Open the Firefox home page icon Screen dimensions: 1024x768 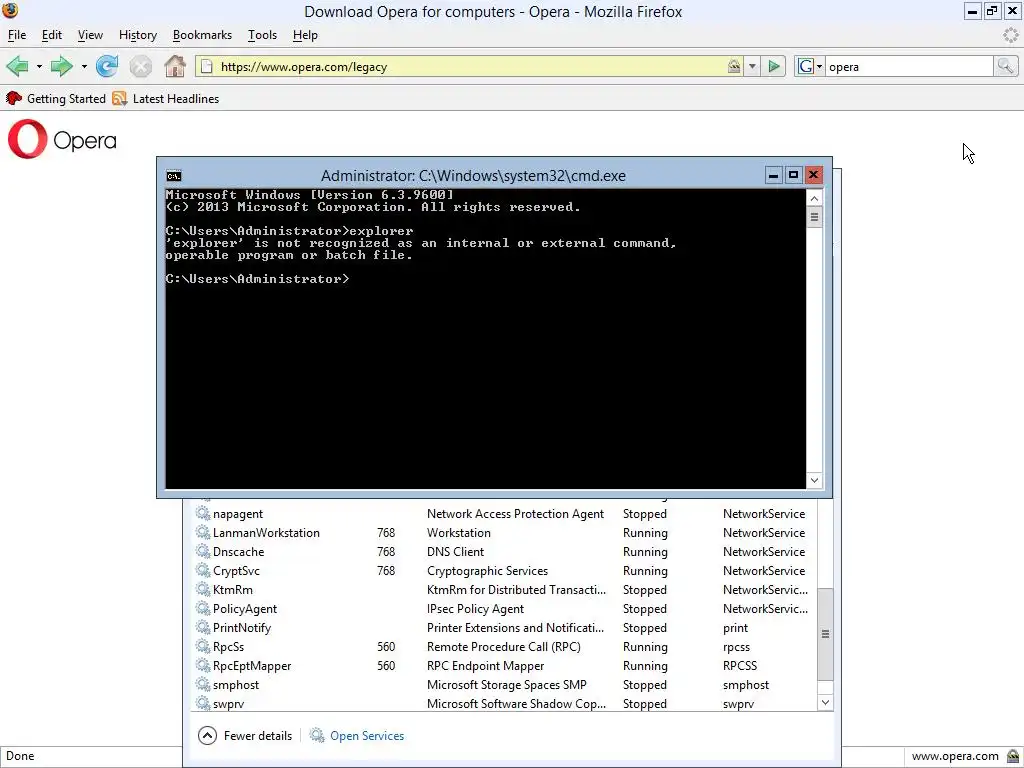click(175, 66)
